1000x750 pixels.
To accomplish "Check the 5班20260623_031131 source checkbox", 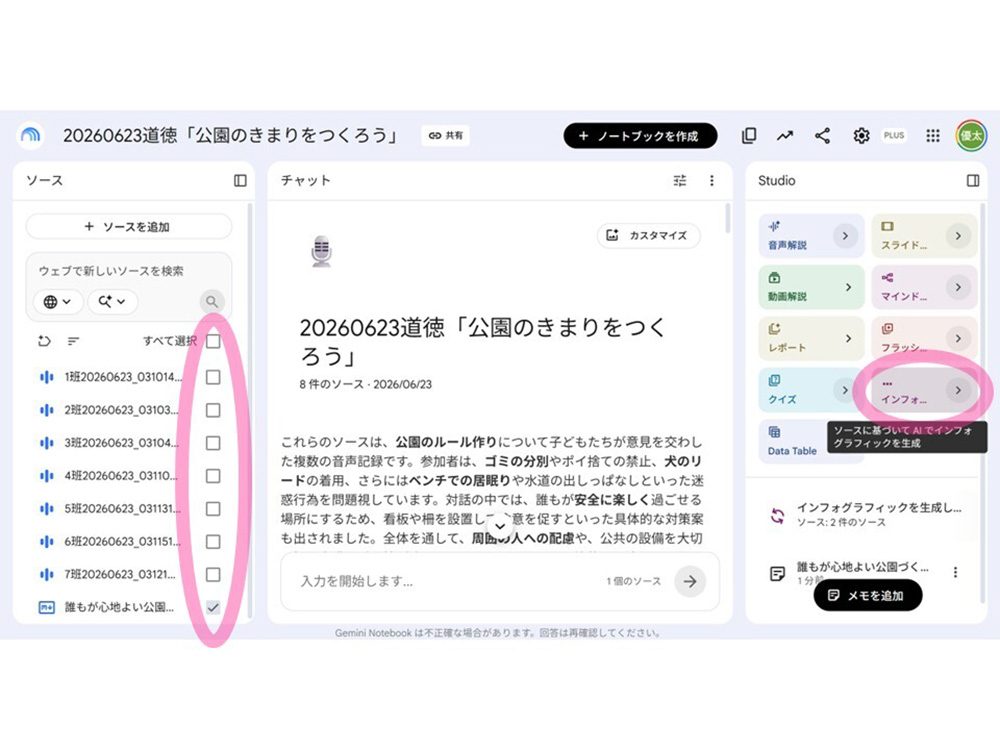I will tap(213, 509).
